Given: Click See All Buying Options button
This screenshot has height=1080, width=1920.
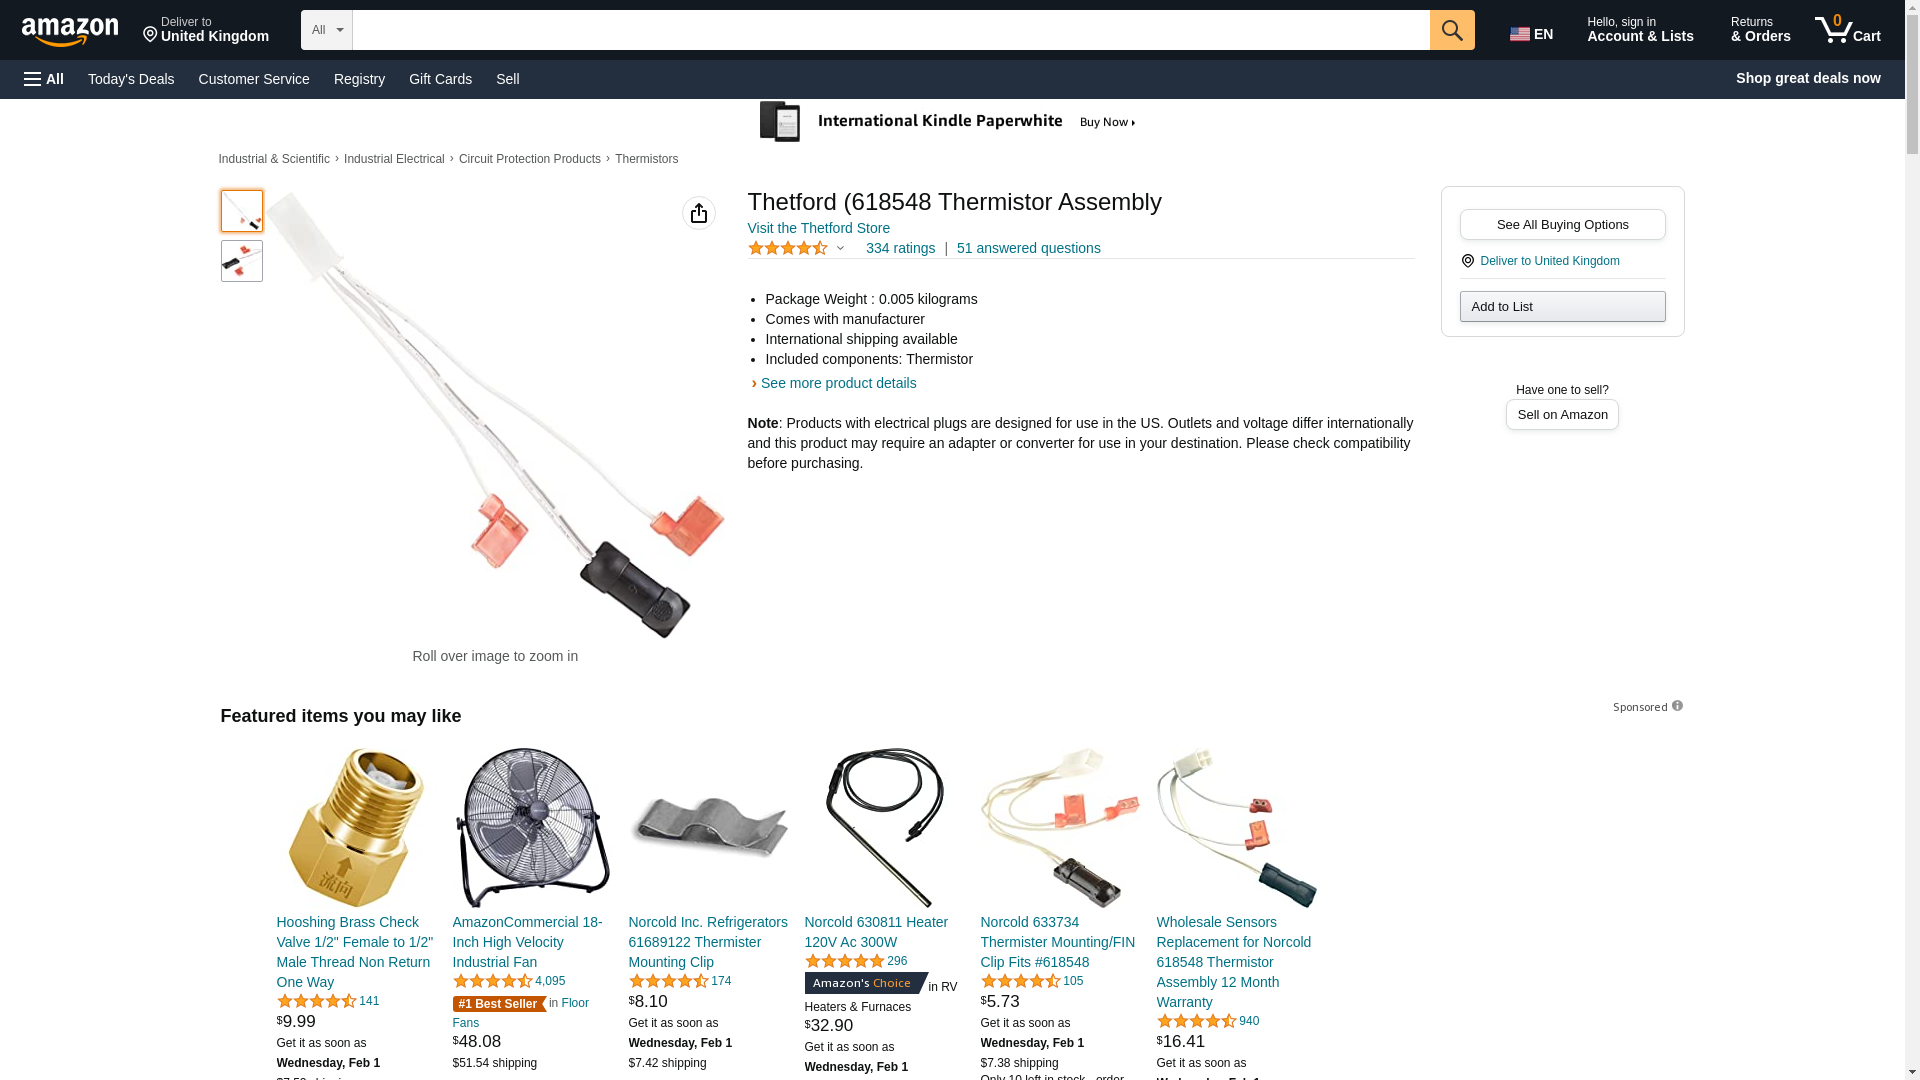Looking at the screenshot, I should tap(1562, 224).
